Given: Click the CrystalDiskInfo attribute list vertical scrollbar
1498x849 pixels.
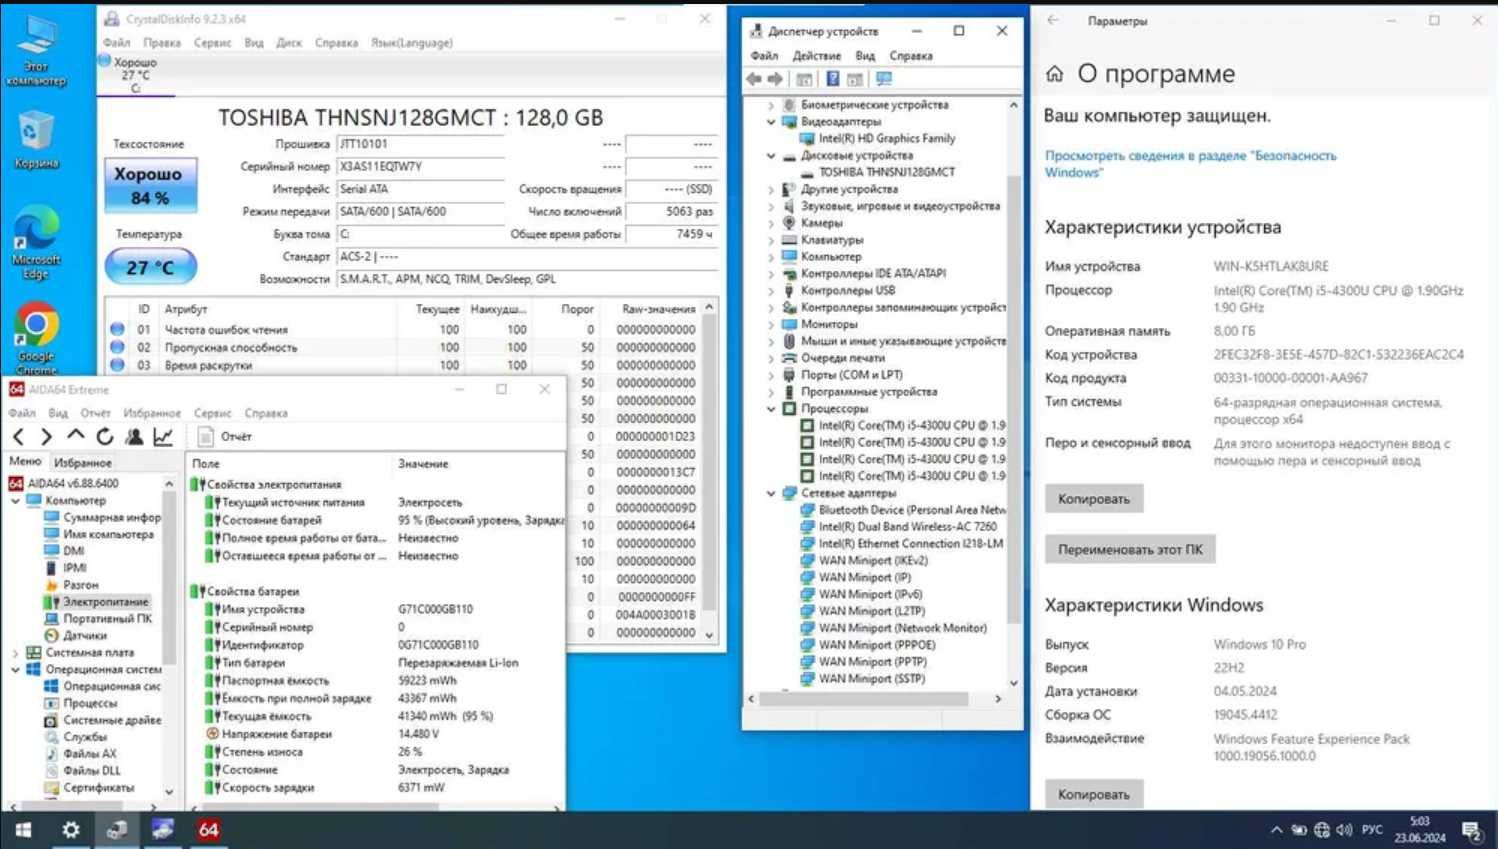Looking at the screenshot, I should [x=709, y=470].
